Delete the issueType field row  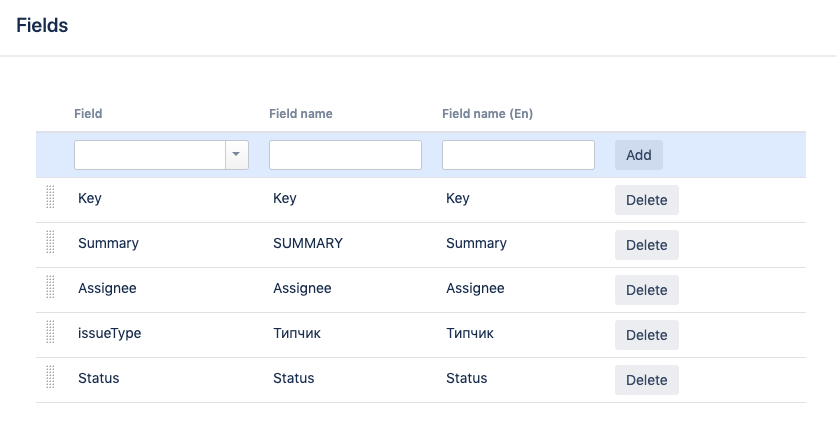click(646, 335)
